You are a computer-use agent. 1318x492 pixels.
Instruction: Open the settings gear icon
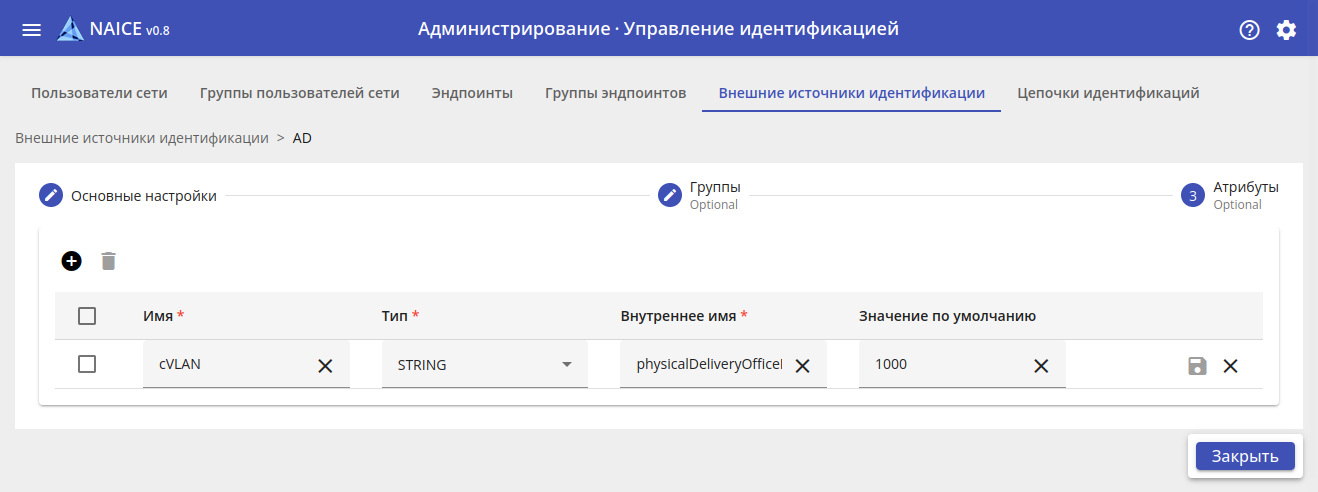[x=1286, y=30]
